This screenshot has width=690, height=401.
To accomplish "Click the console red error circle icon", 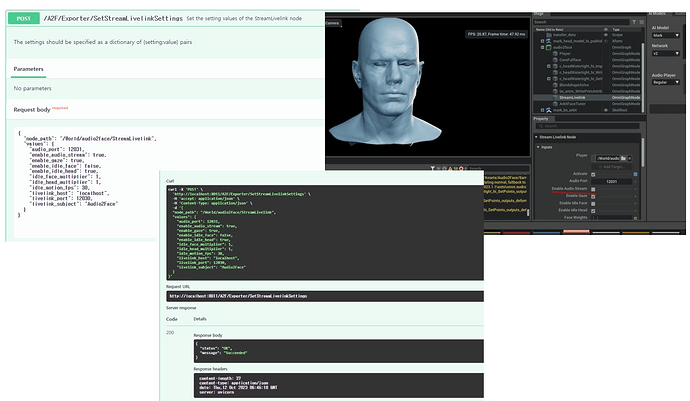I will (461, 168).
